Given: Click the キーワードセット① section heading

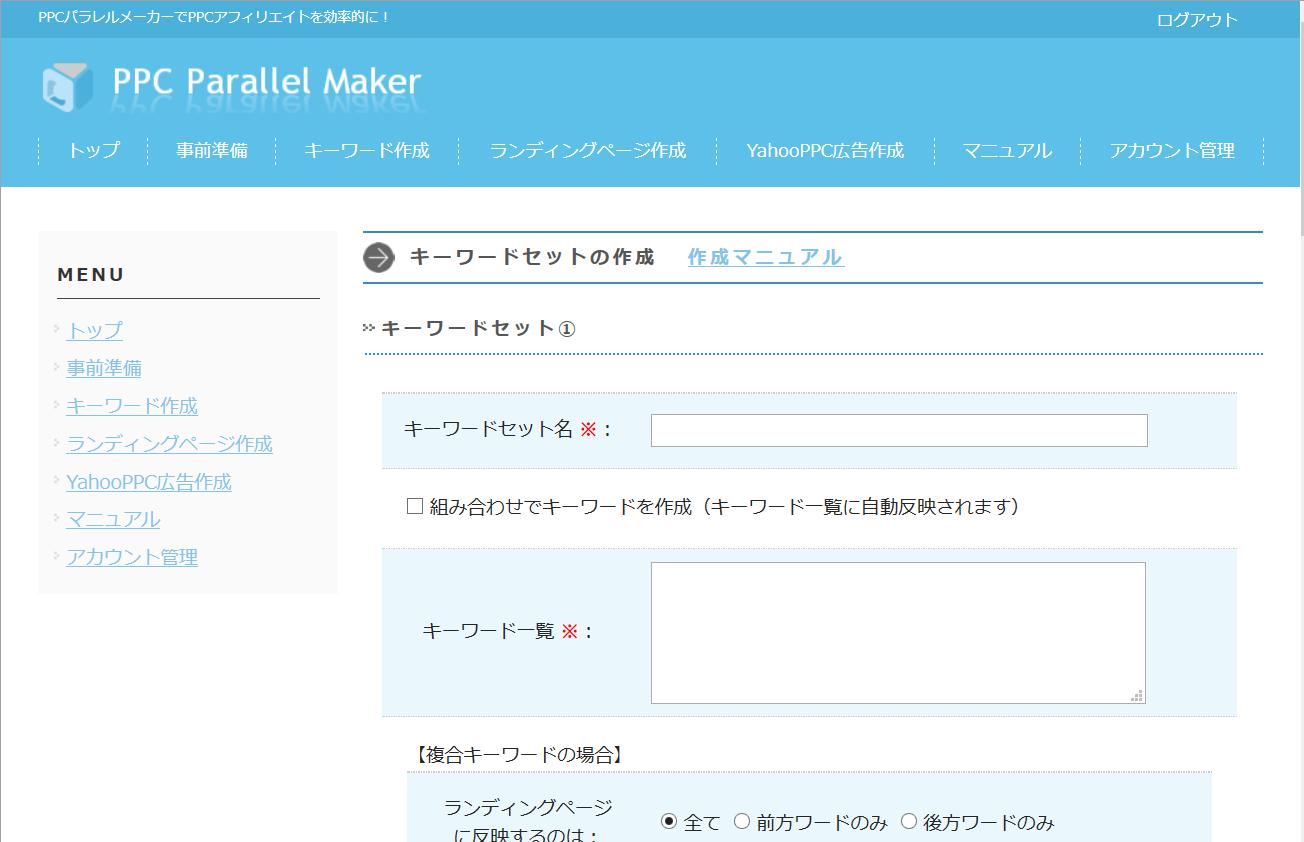Looking at the screenshot, I should coord(478,328).
